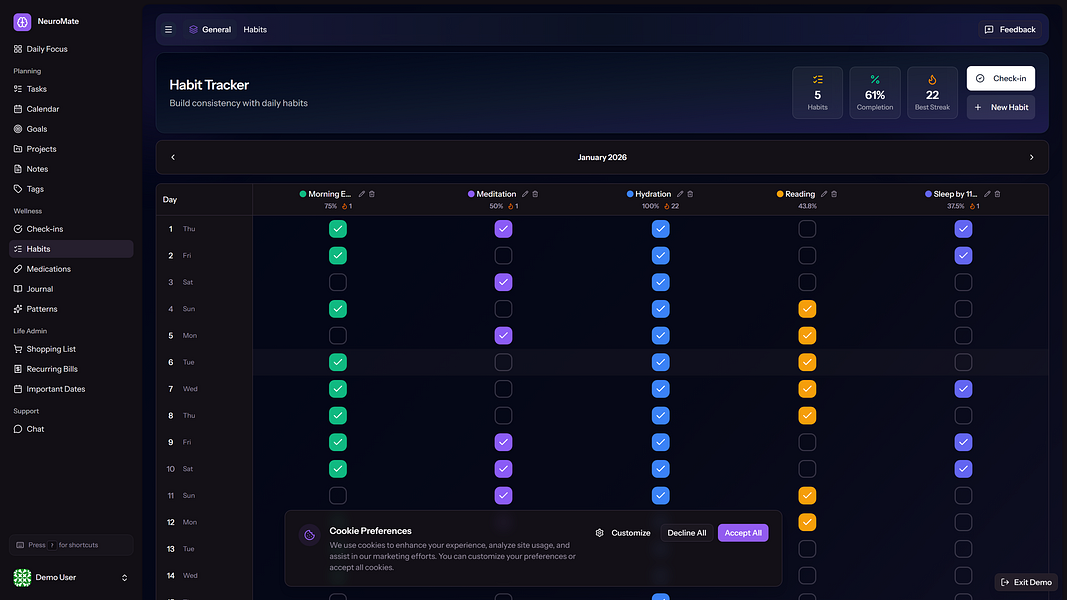This screenshot has height=600, width=1067.
Task: Open Notes from the sidebar
Action: pos(71,169)
